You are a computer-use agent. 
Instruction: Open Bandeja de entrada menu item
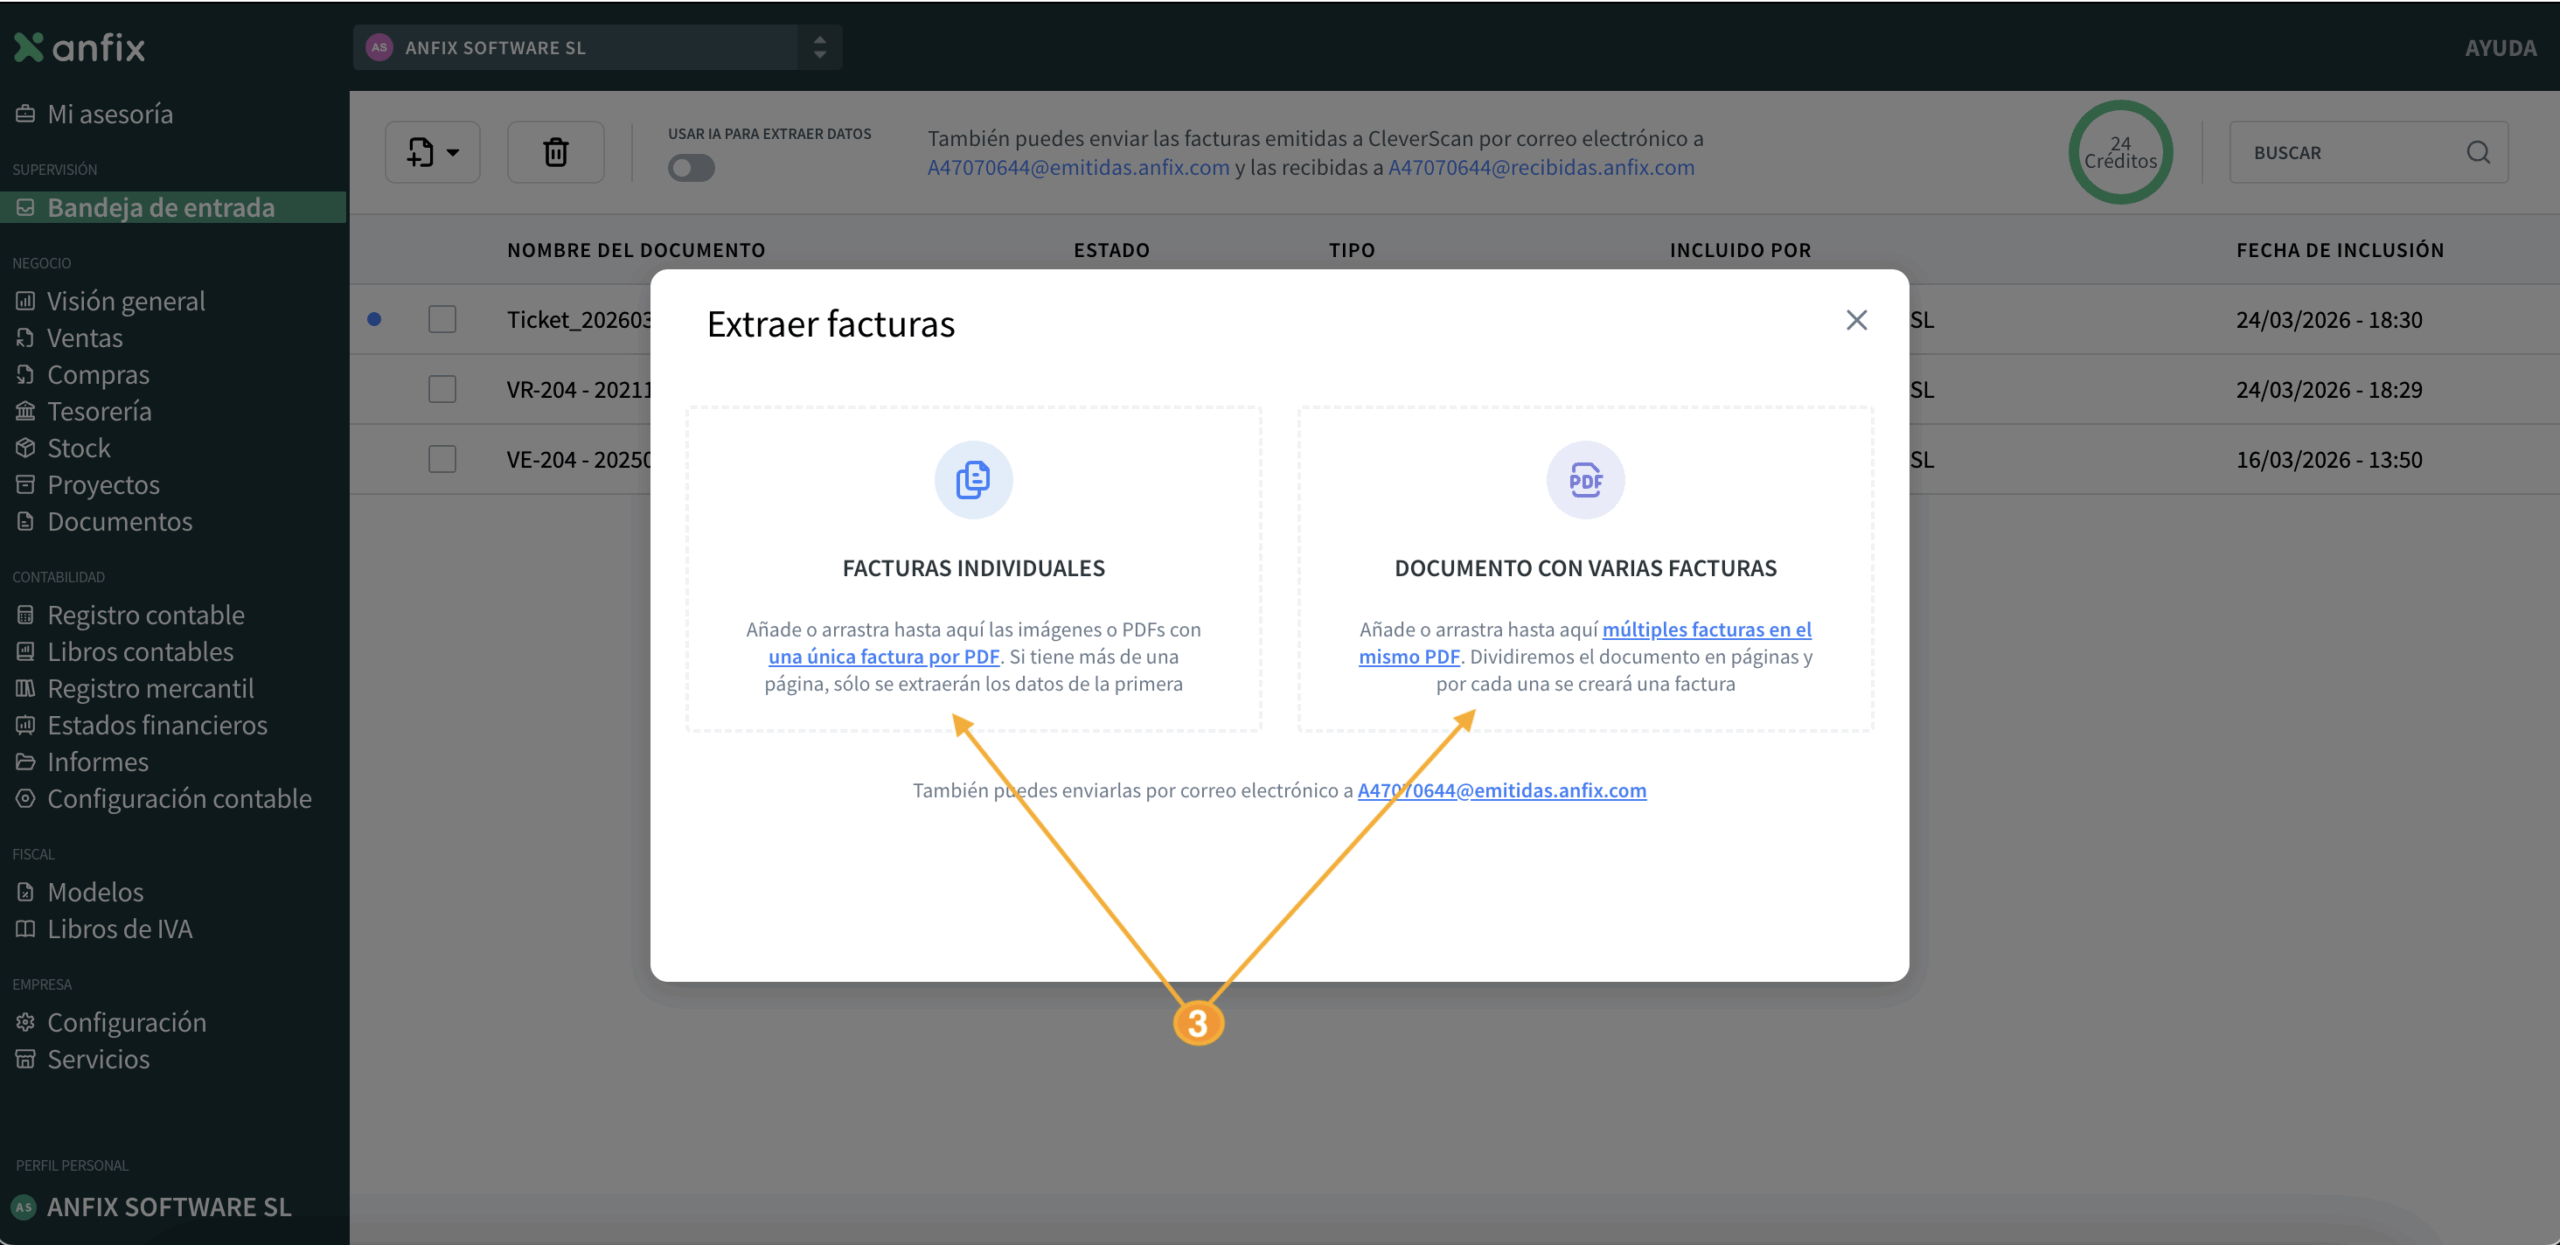[160, 207]
